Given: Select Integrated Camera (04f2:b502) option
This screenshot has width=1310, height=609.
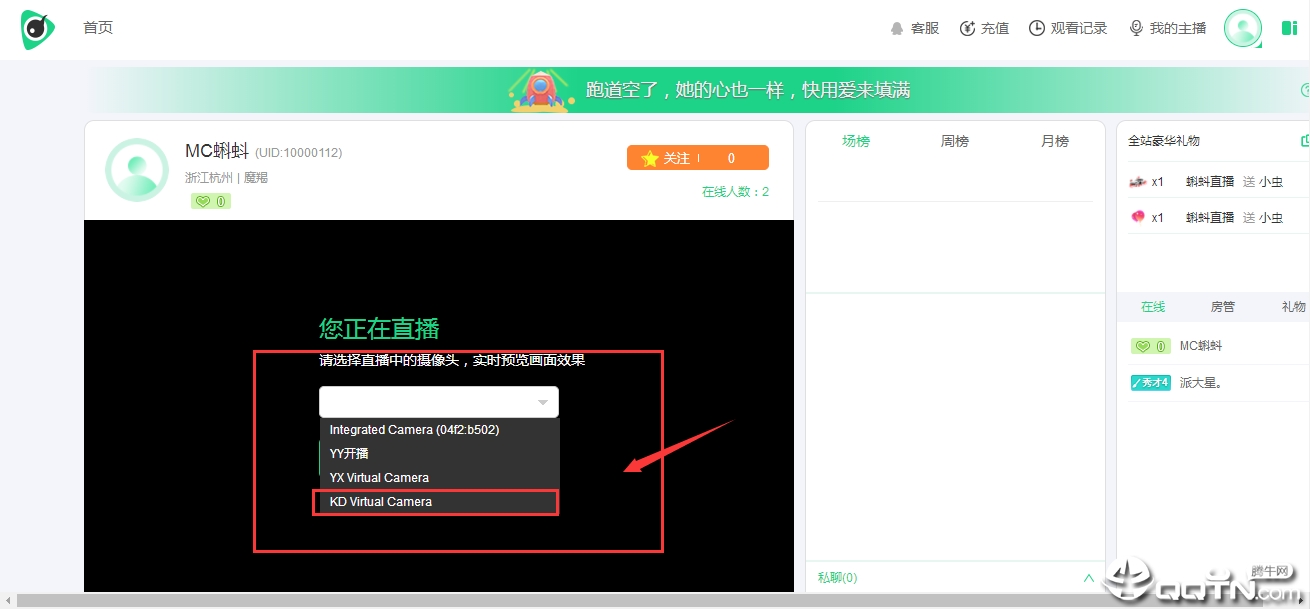Looking at the screenshot, I should (439, 430).
